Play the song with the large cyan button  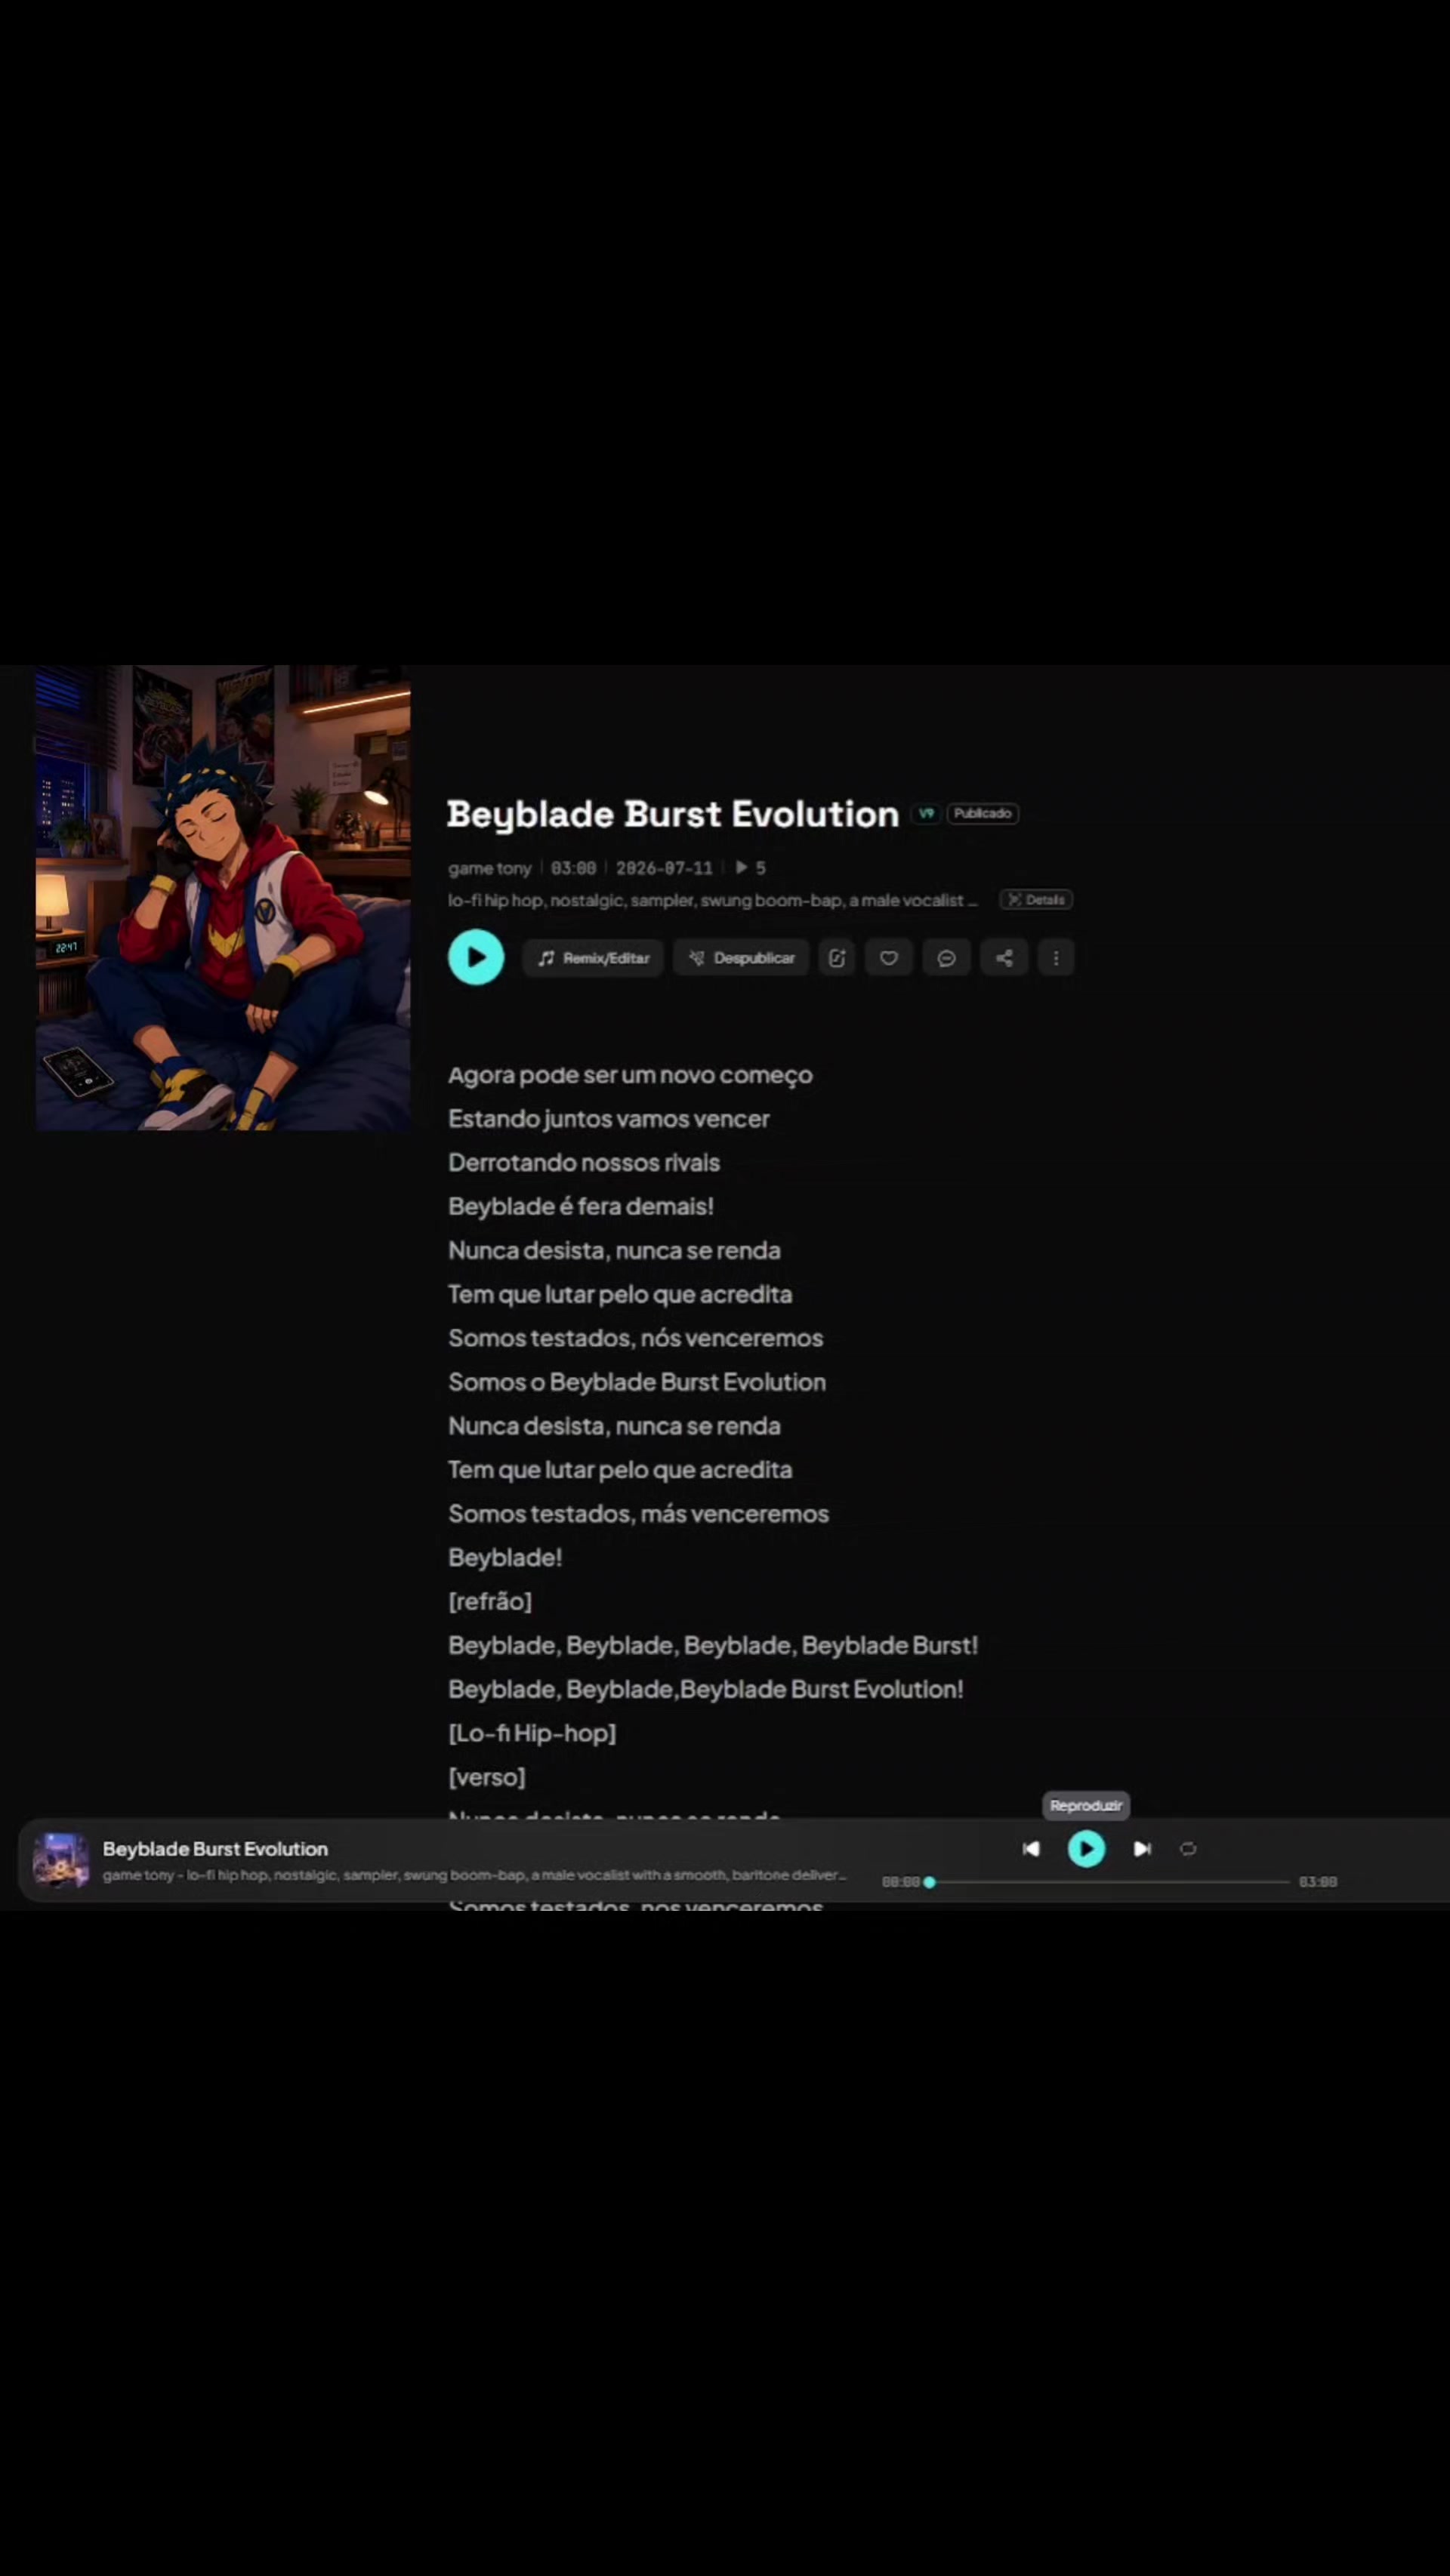[x=476, y=957]
